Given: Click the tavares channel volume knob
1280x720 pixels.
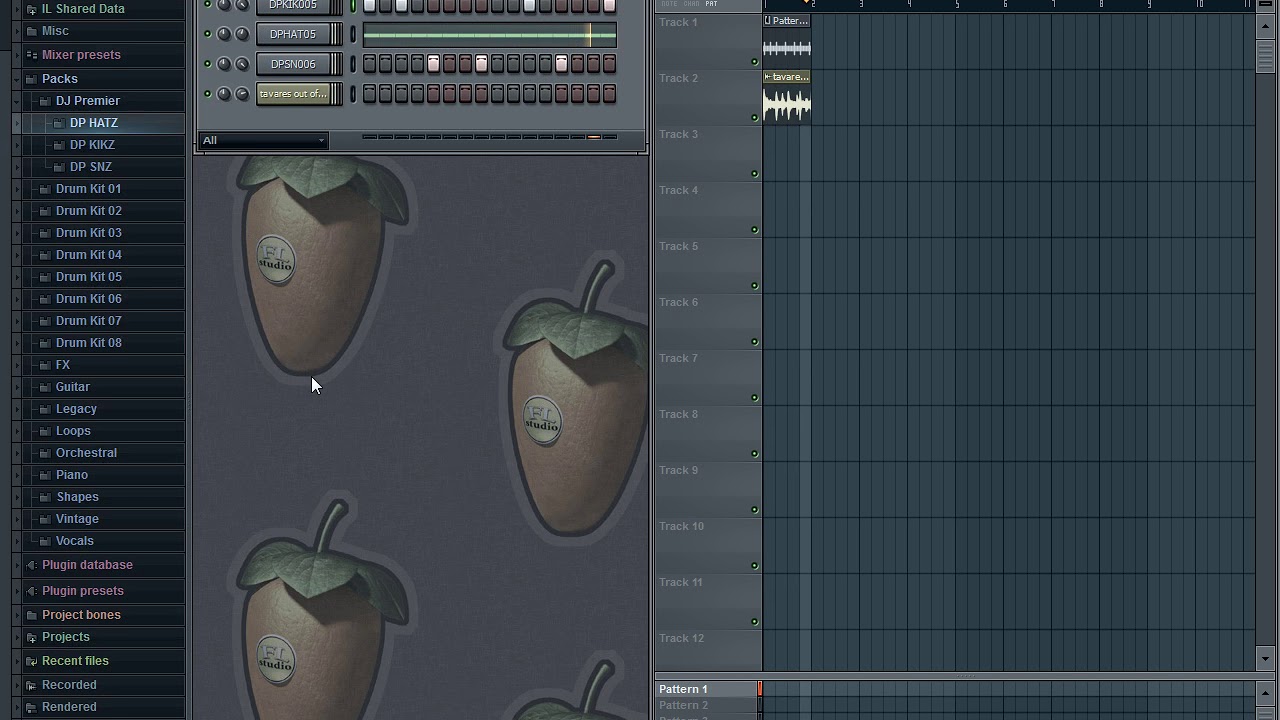Looking at the screenshot, I should click(241, 94).
